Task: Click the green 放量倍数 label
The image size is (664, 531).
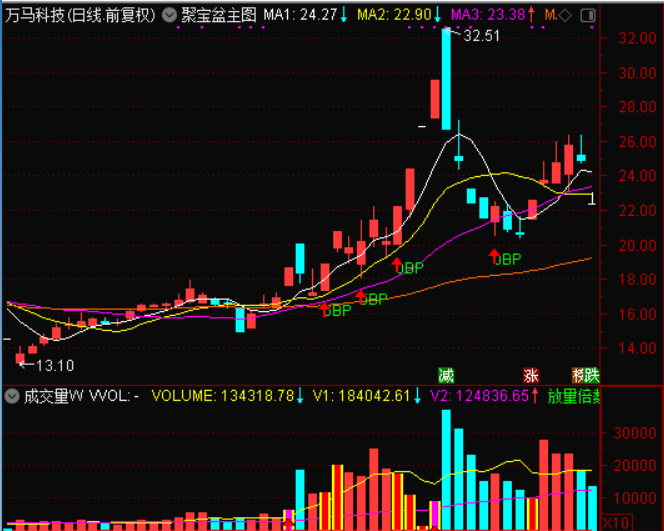Action: tap(573, 396)
